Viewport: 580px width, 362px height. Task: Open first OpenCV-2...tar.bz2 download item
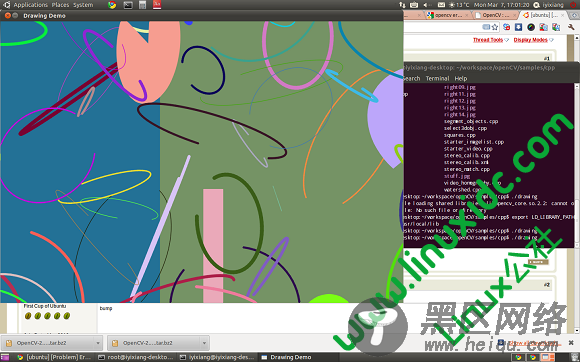pyautogui.click(x=48, y=343)
